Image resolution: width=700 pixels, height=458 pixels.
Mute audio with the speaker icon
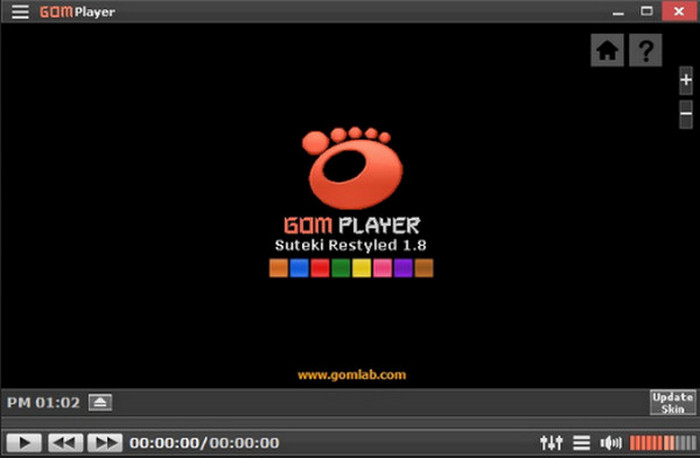[611, 443]
